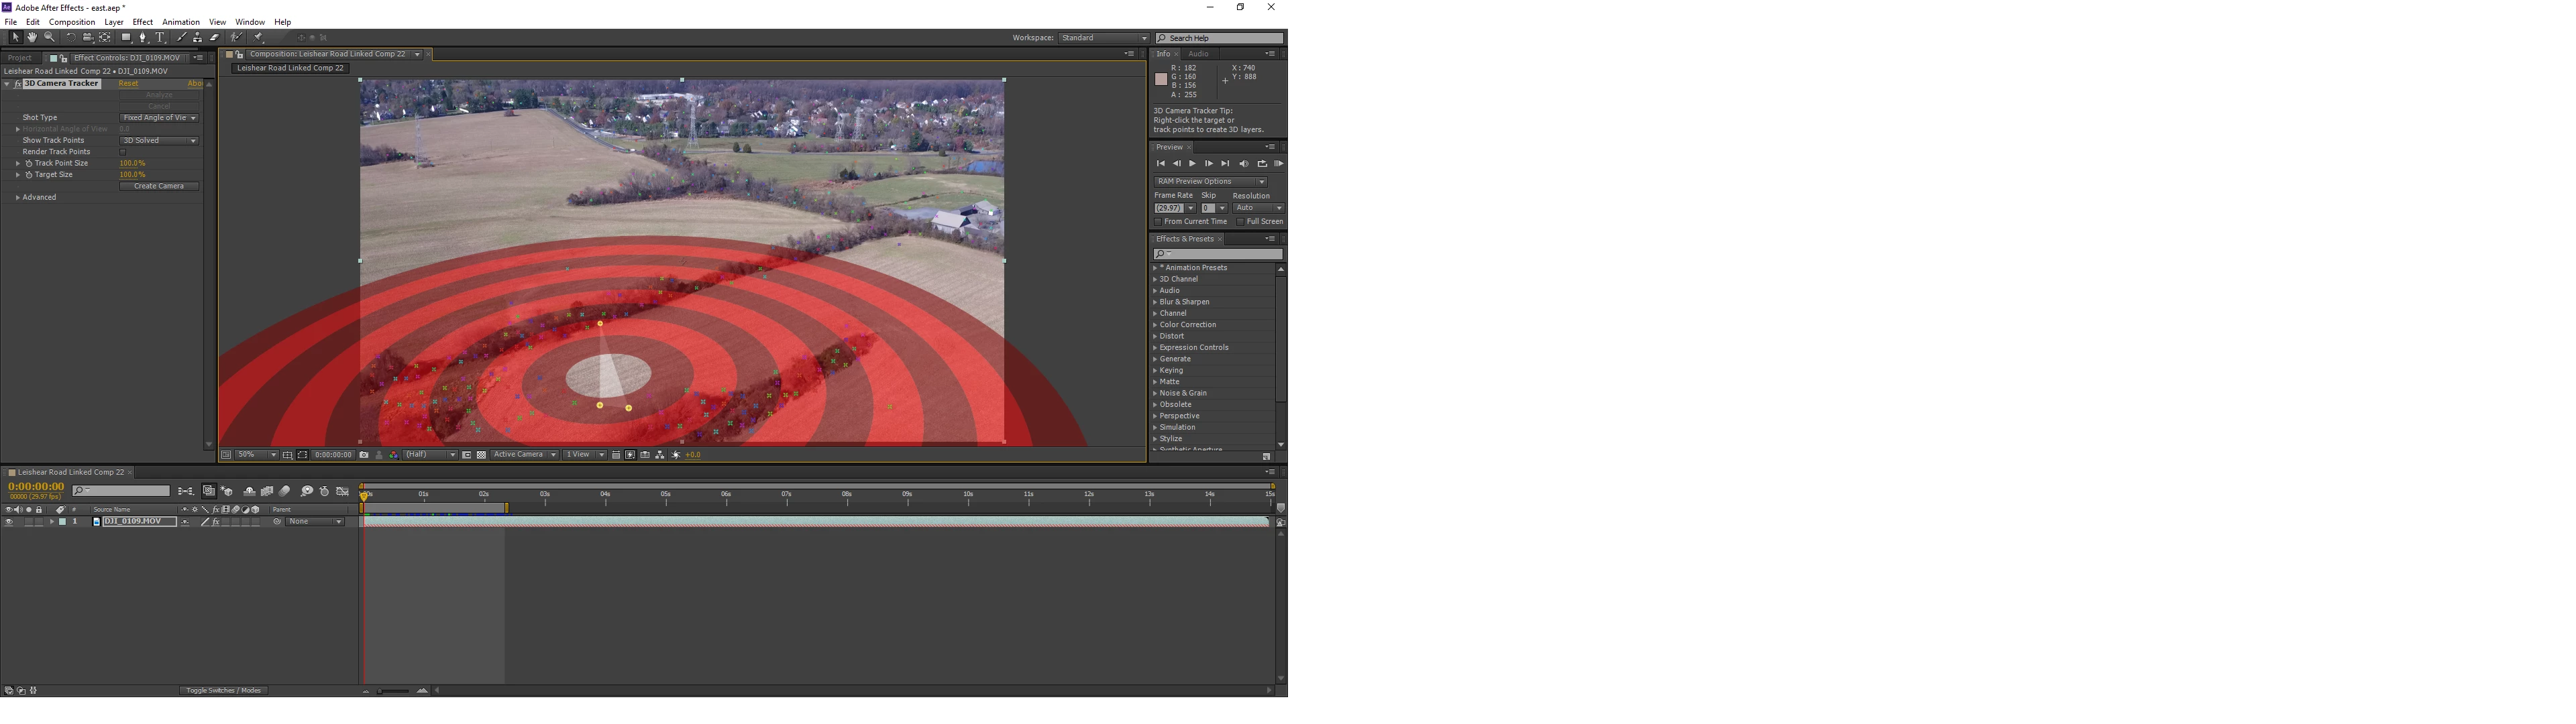Toggle video visibility for DJI_0109.MOV layer
This screenshot has height=724, width=2576.
pyautogui.click(x=9, y=522)
